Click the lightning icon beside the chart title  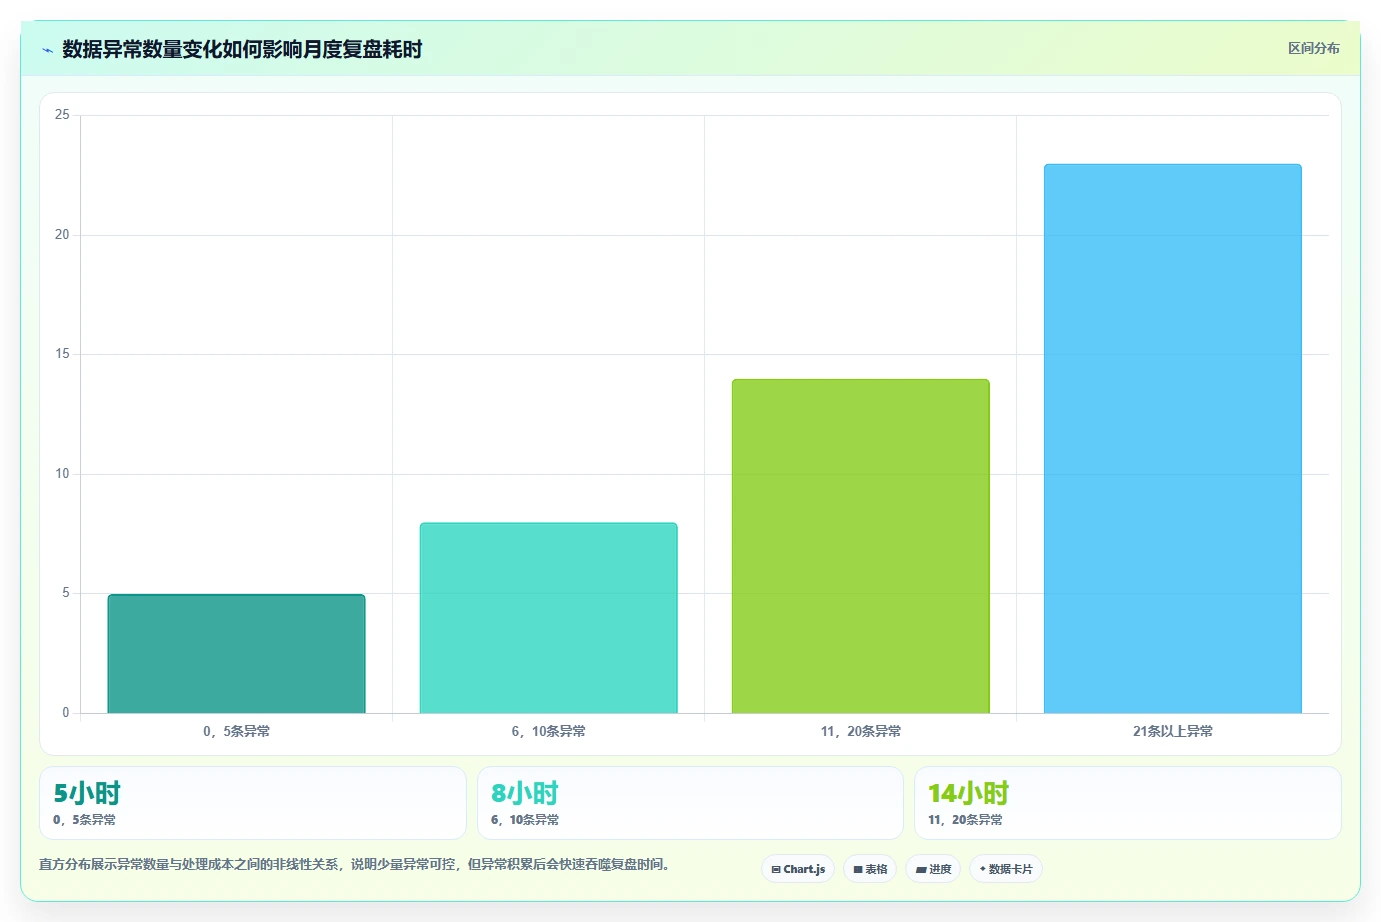click(x=47, y=50)
